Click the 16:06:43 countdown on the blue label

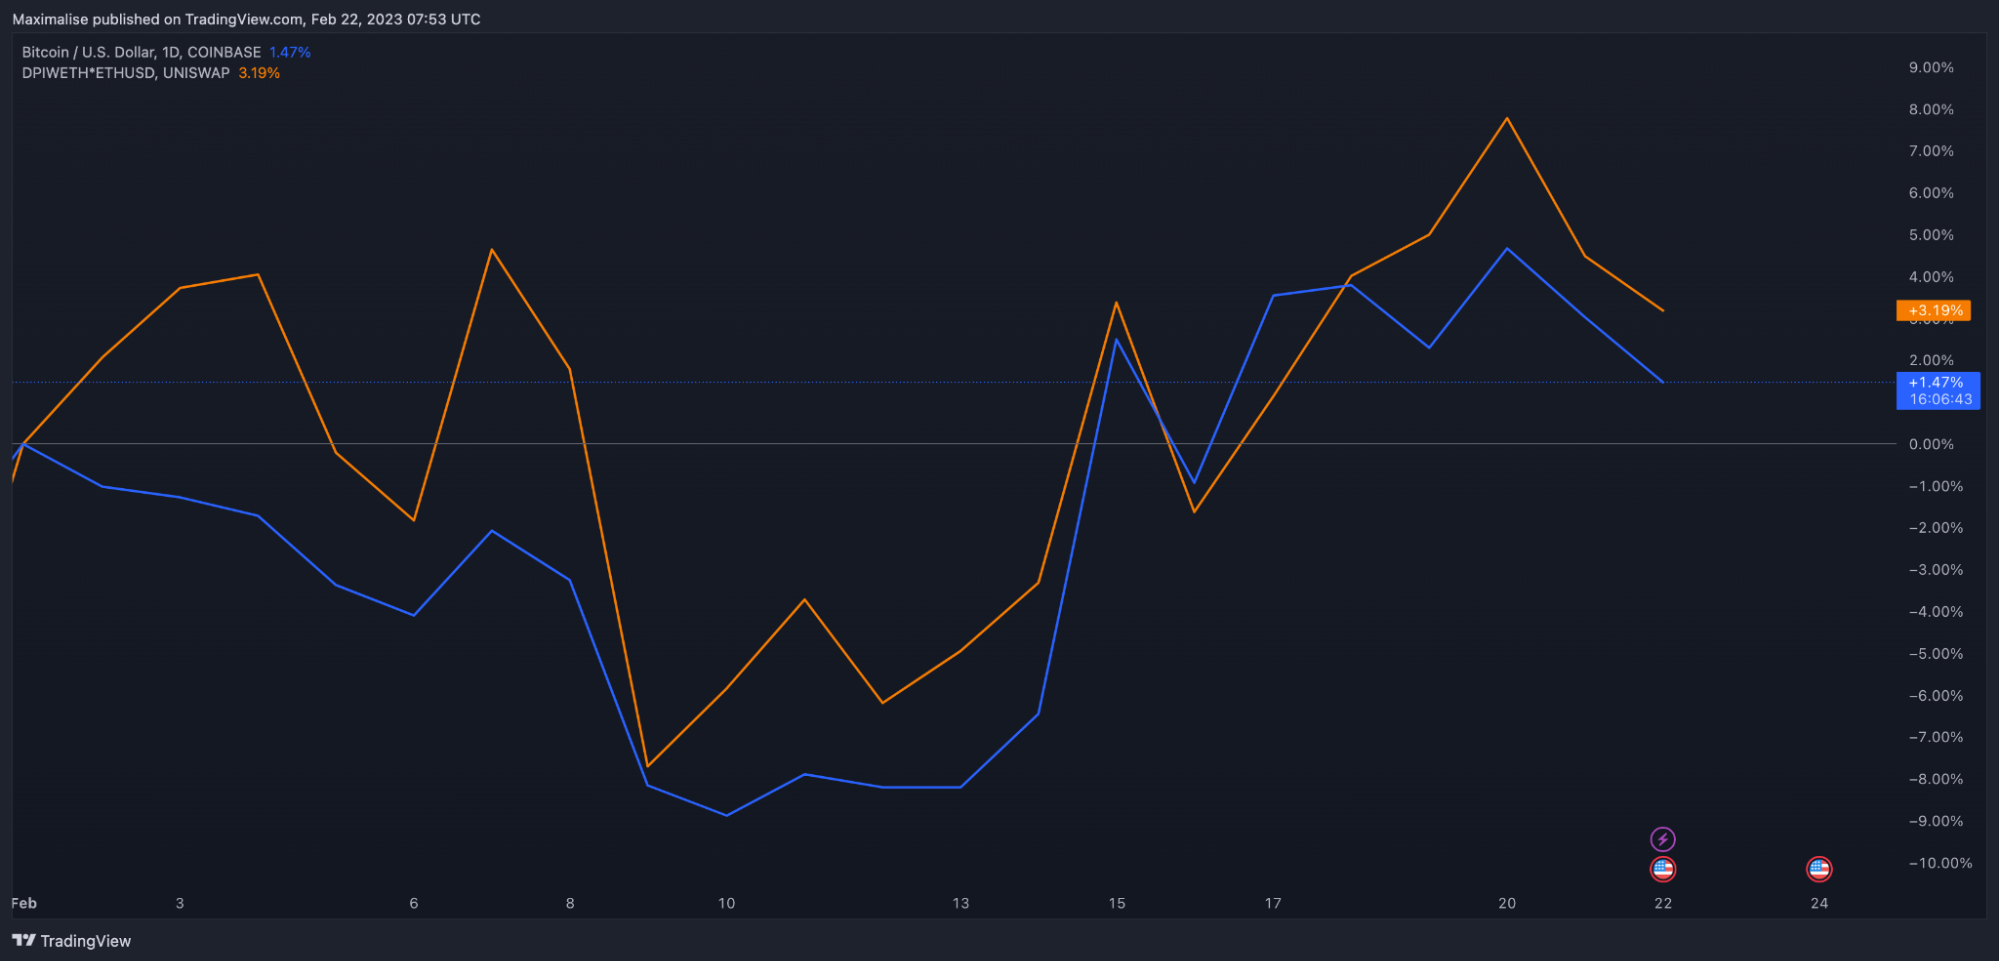(1940, 399)
